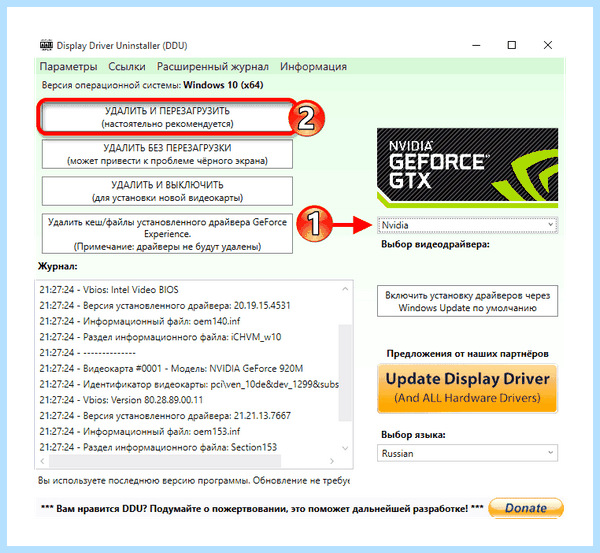This screenshot has width=600, height=553.
Task: Click the 'Windows 10 (x64)' OS version text
Action: point(223,85)
